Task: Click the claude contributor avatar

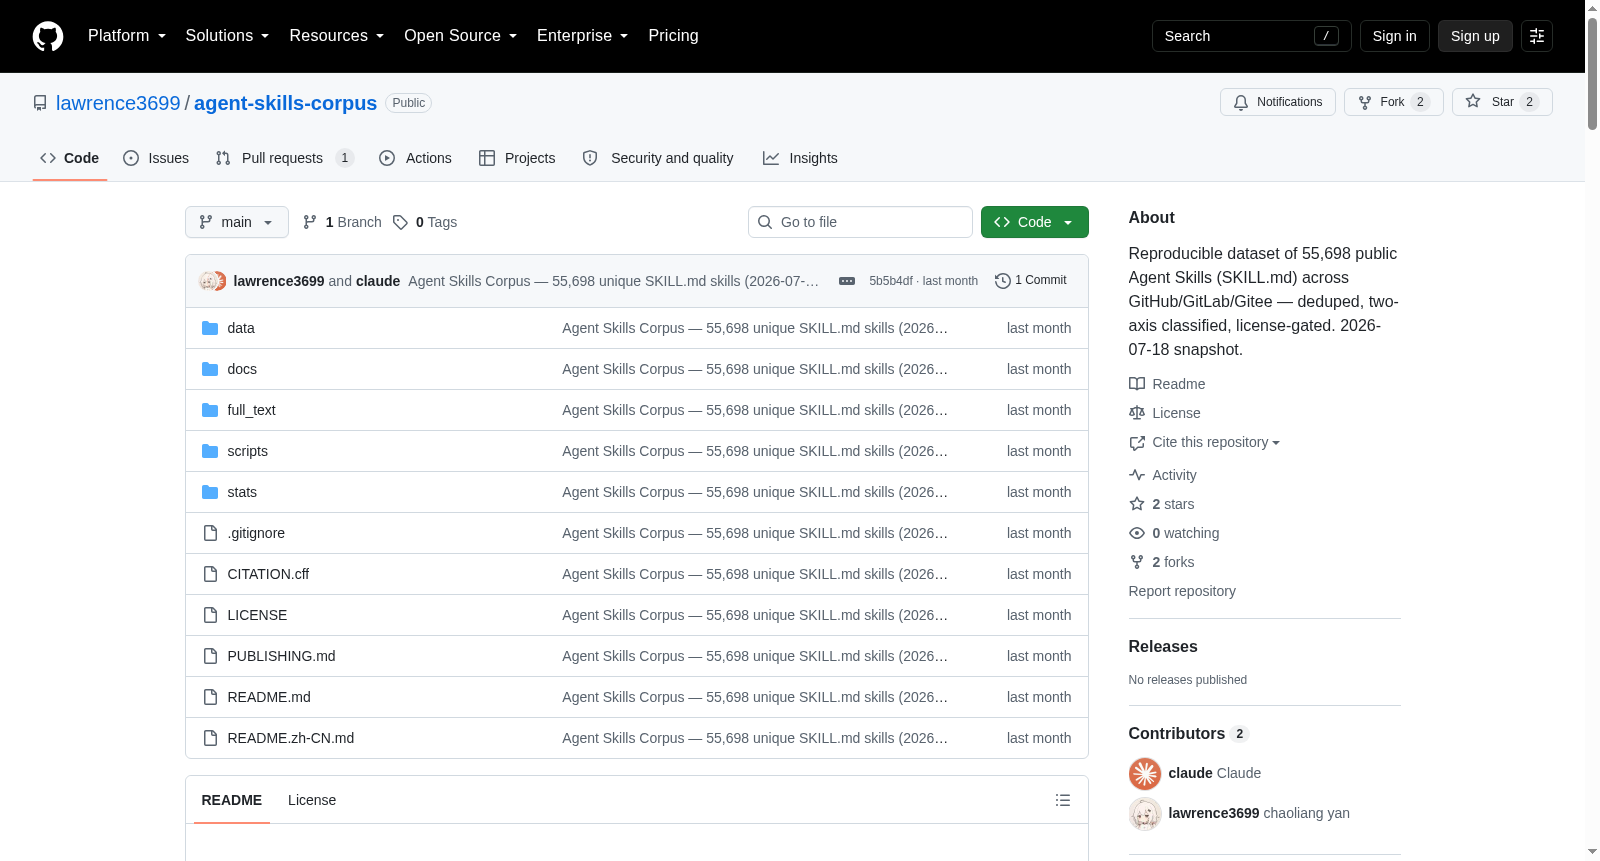Action: (1145, 773)
